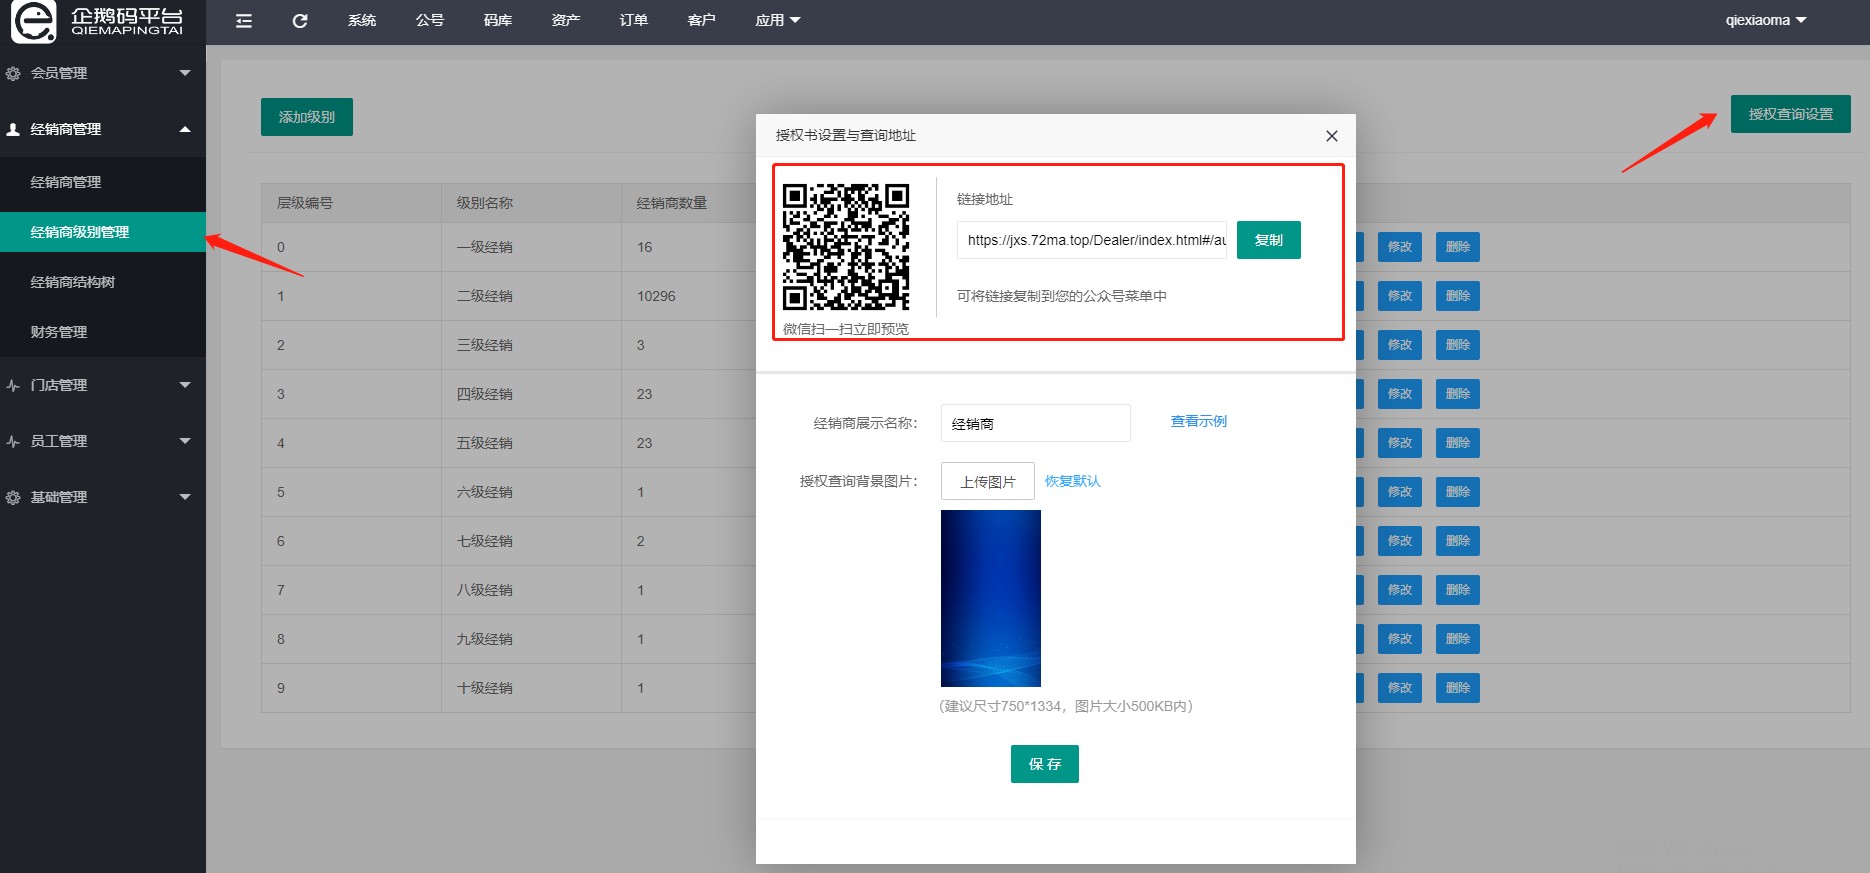Image resolution: width=1870 pixels, height=873 pixels.
Task: Select 经销商管理 submenu item
Action: (103, 182)
